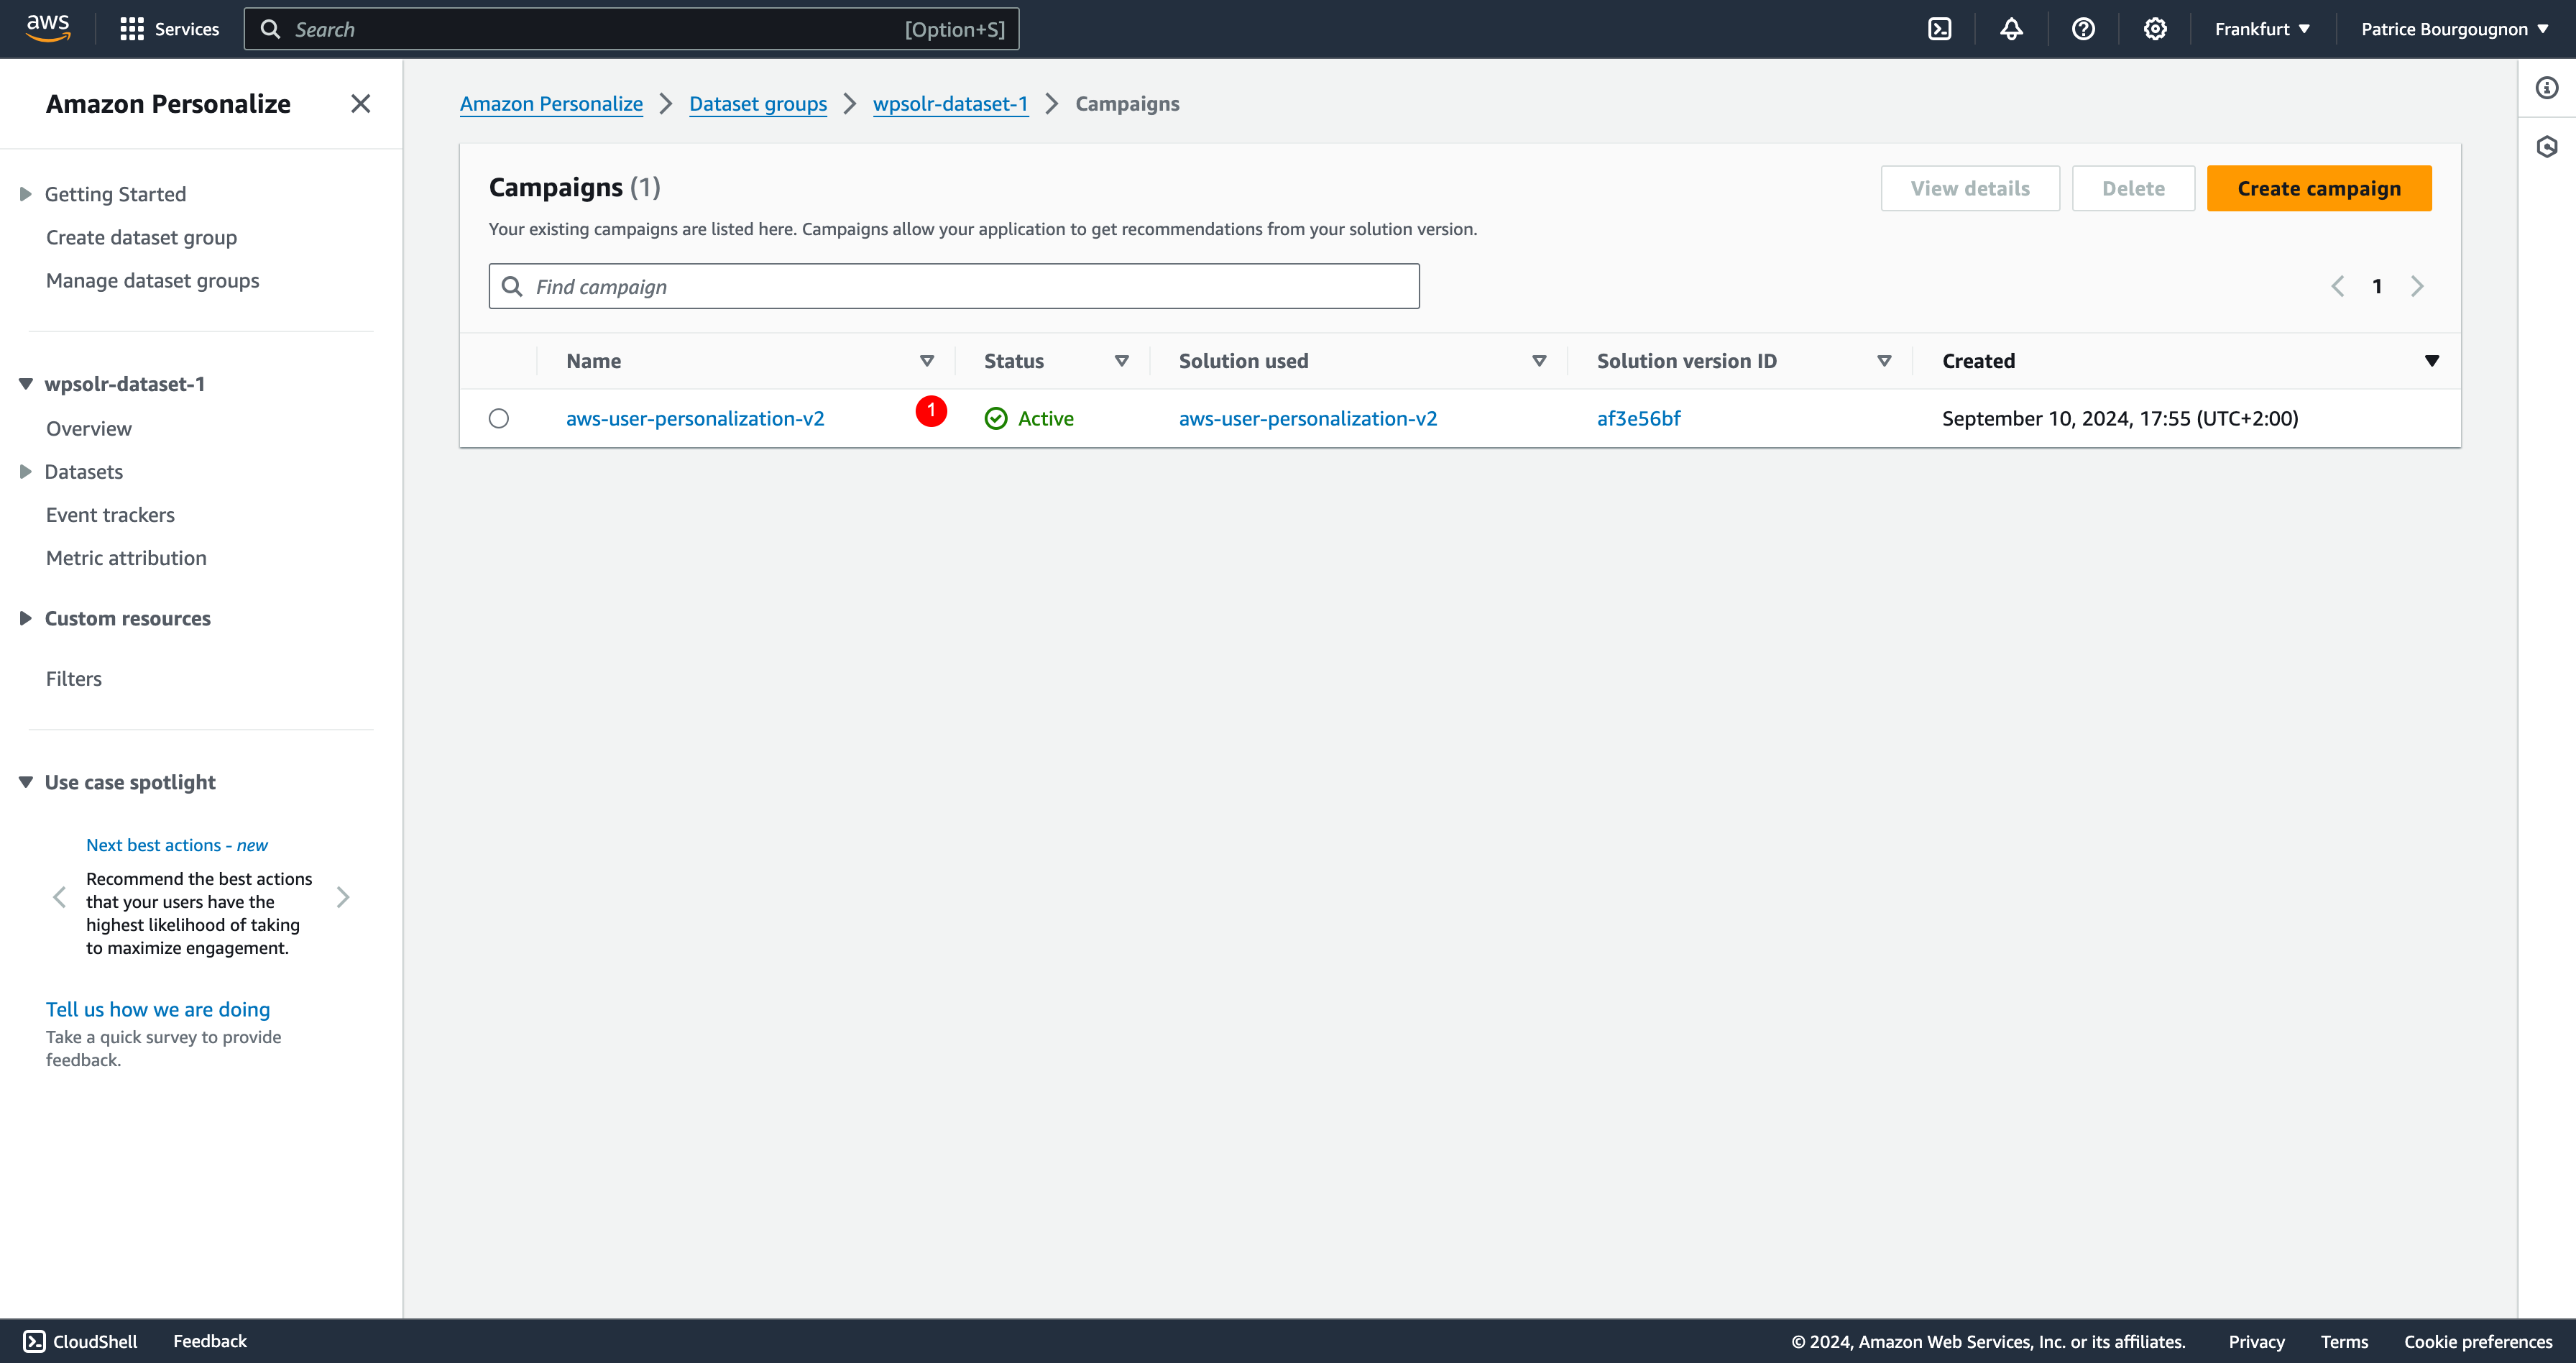Image resolution: width=2576 pixels, height=1363 pixels.
Task: Open Create dataset group in sidebar
Action: (x=141, y=237)
